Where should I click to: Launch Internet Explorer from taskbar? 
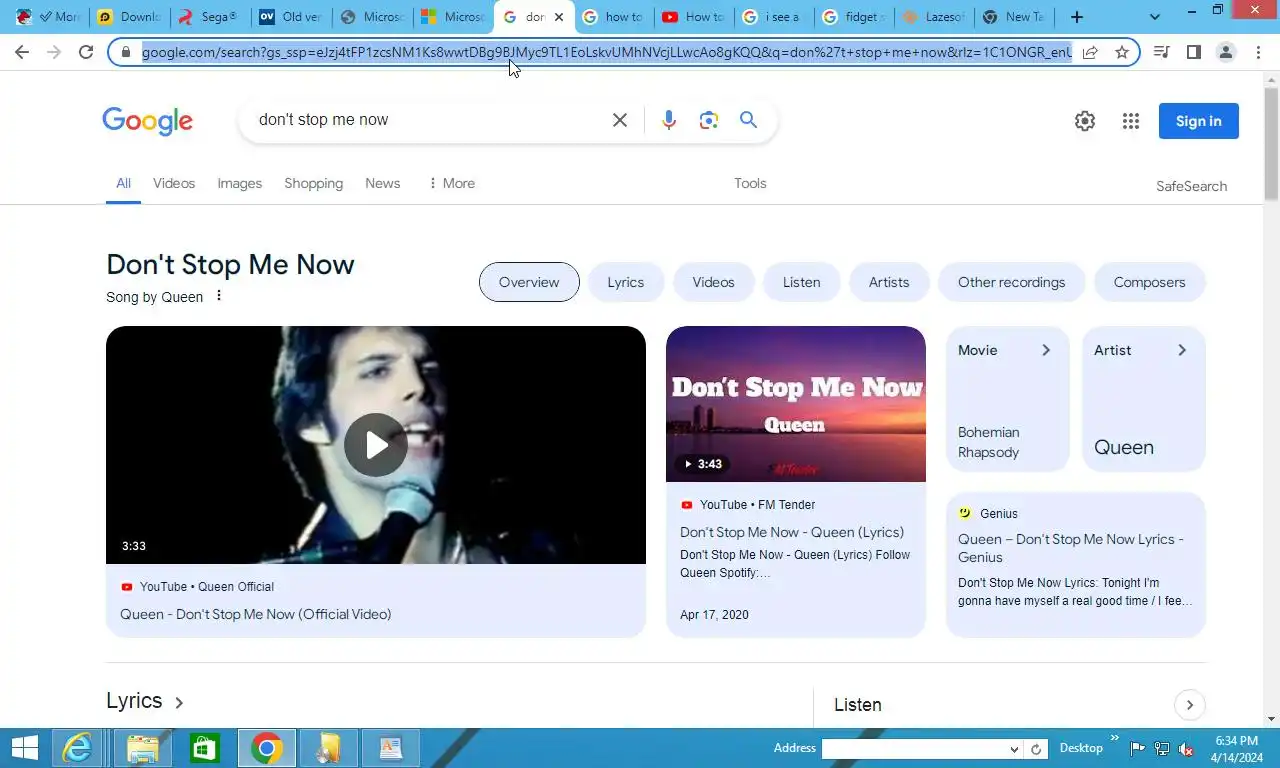pos(77,748)
